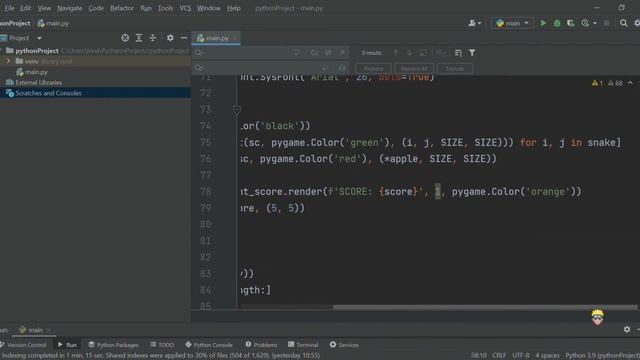
Task: Select Opened File target icon in Project panel
Action: 125,38
